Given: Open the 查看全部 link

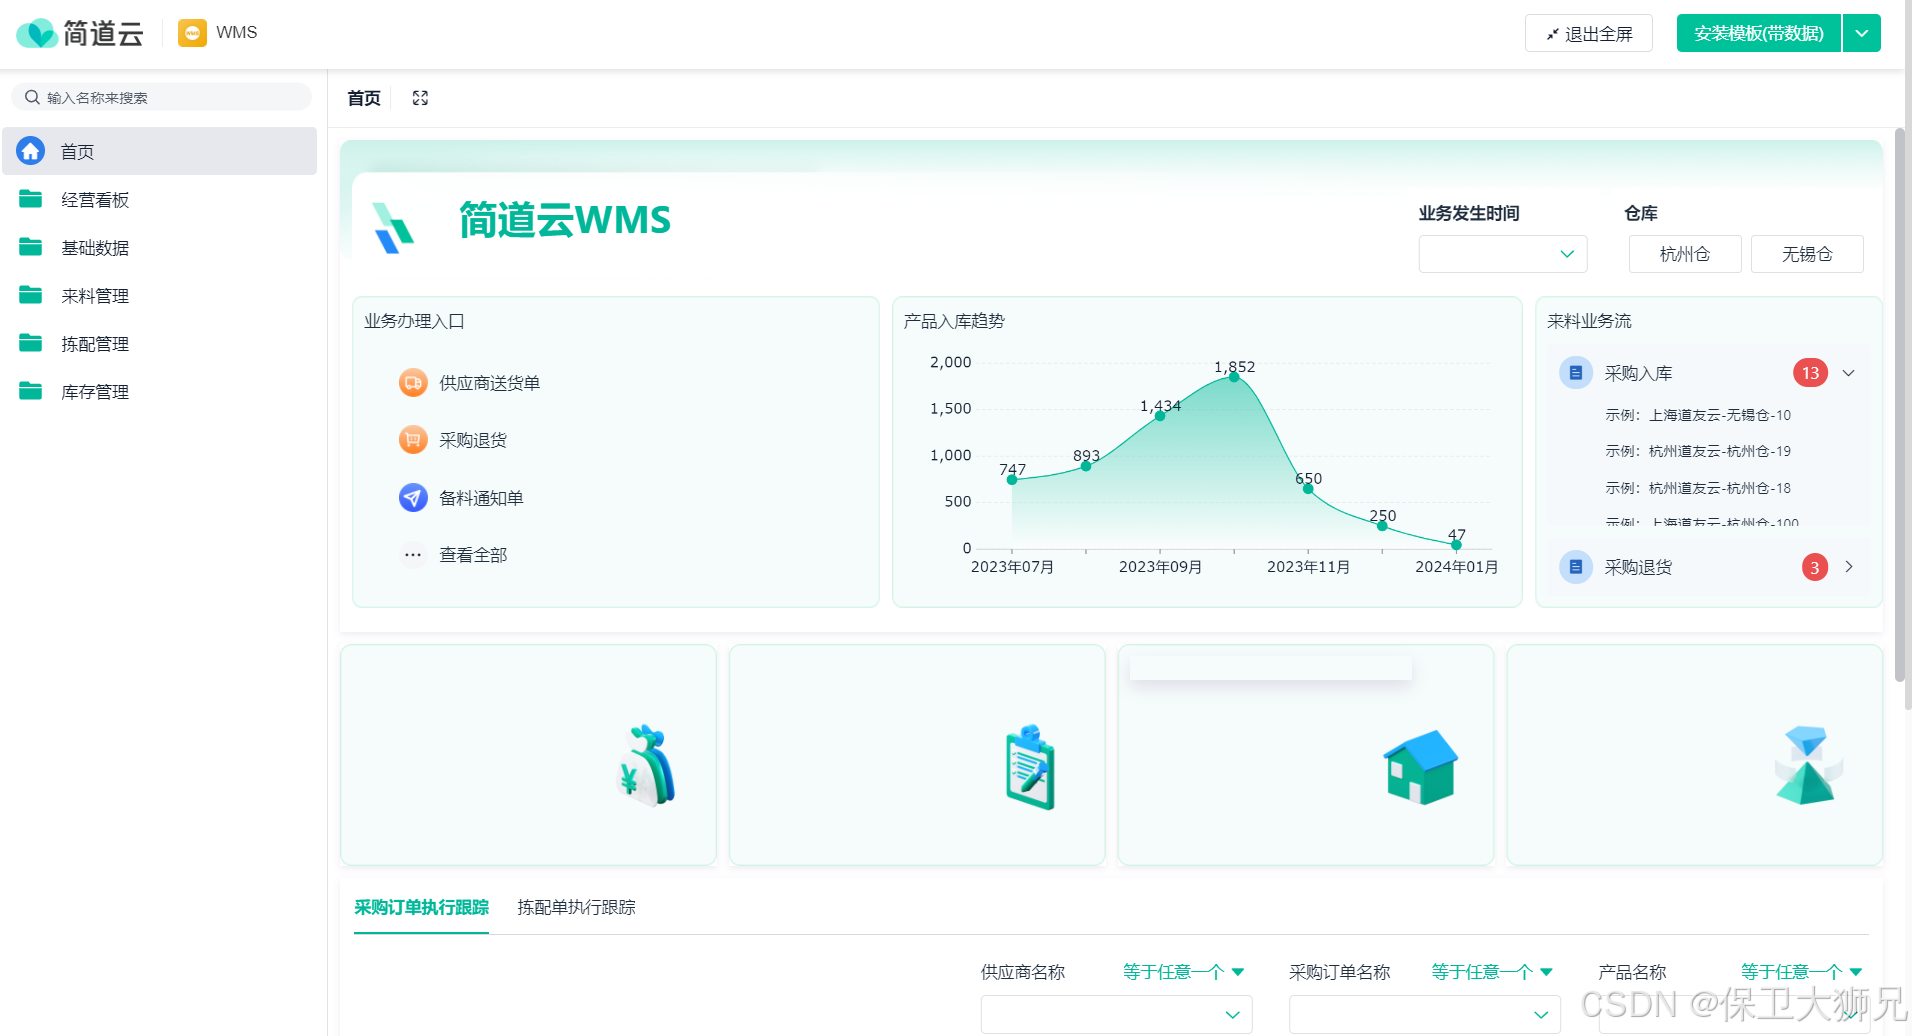Looking at the screenshot, I should pos(473,555).
